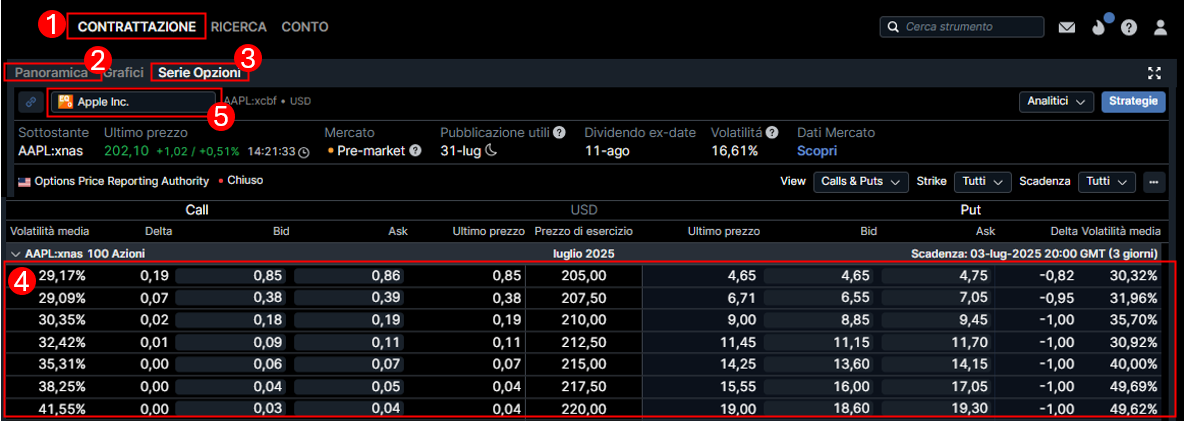Open the RICERCA menu

click(239, 27)
